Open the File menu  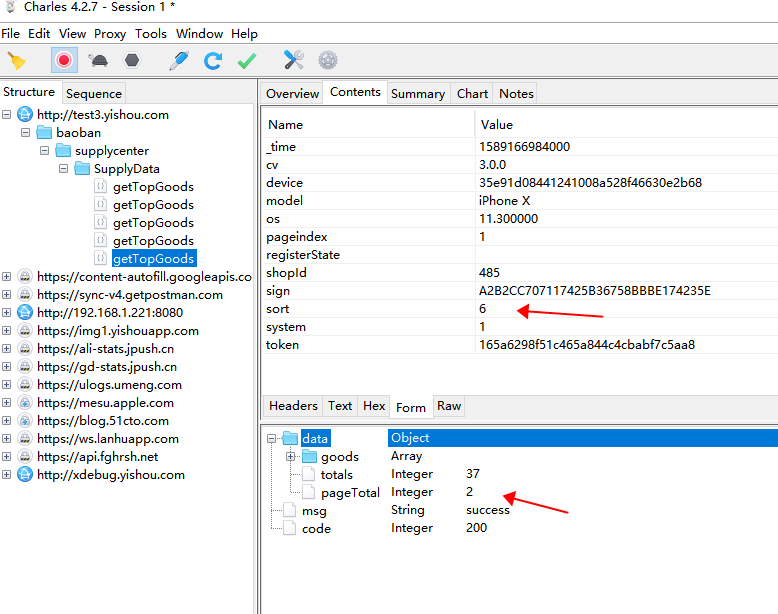[10, 34]
